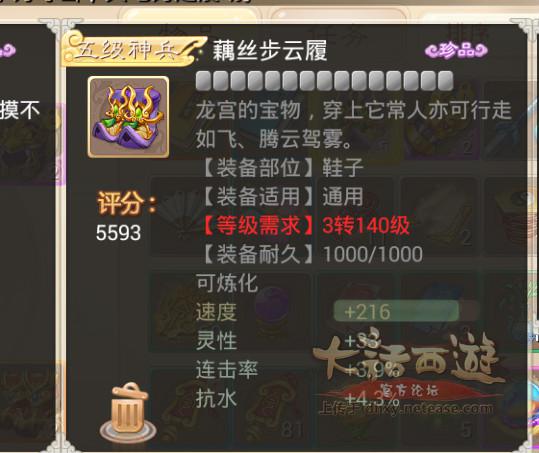Tap the score value 5593
The image size is (539, 453).
[x=118, y=233]
